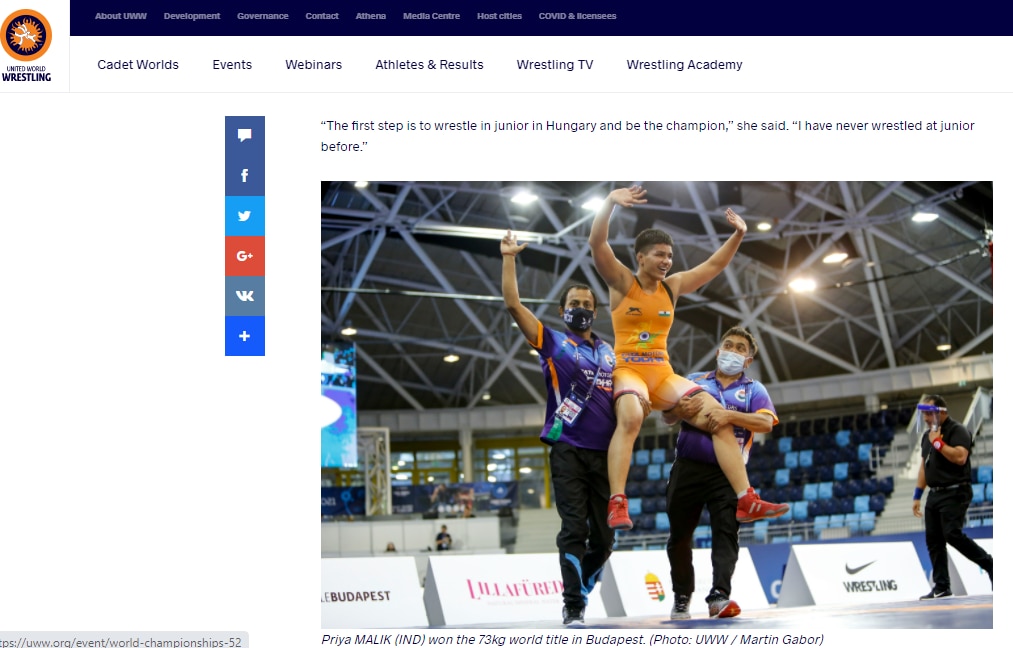Expand more sharing options plus icon
Image resolution: width=1013 pixels, height=648 pixels.
pyautogui.click(x=244, y=336)
